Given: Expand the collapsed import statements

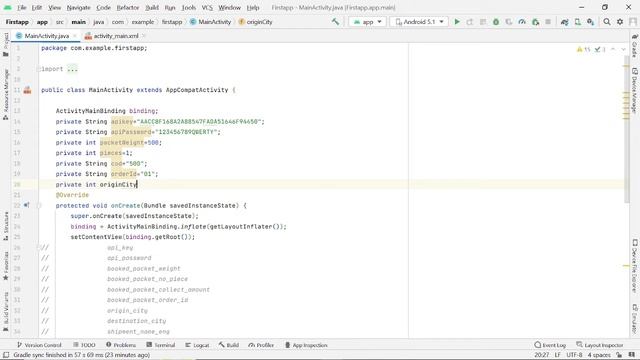Looking at the screenshot, I should click(x=38, y=69).
